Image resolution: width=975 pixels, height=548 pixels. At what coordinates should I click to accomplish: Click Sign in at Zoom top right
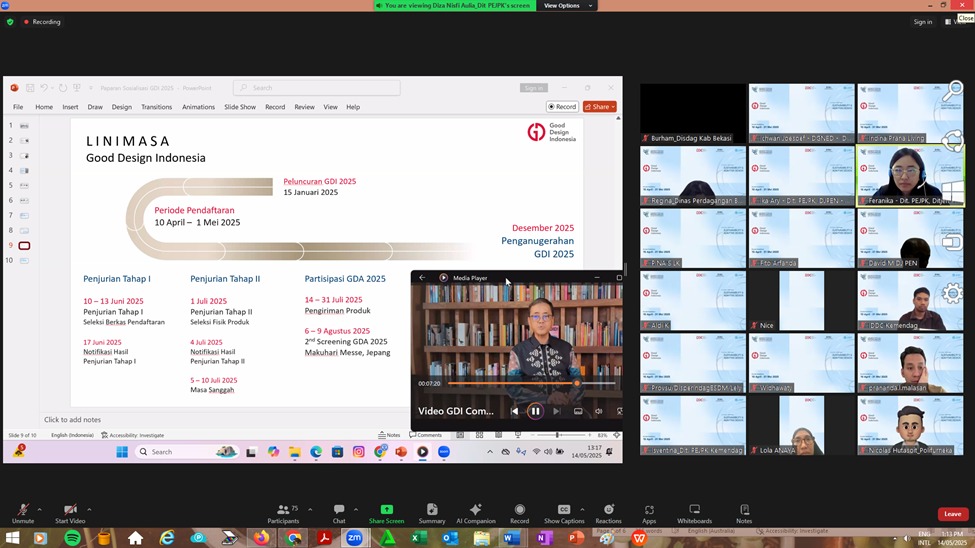coord(923,22)
